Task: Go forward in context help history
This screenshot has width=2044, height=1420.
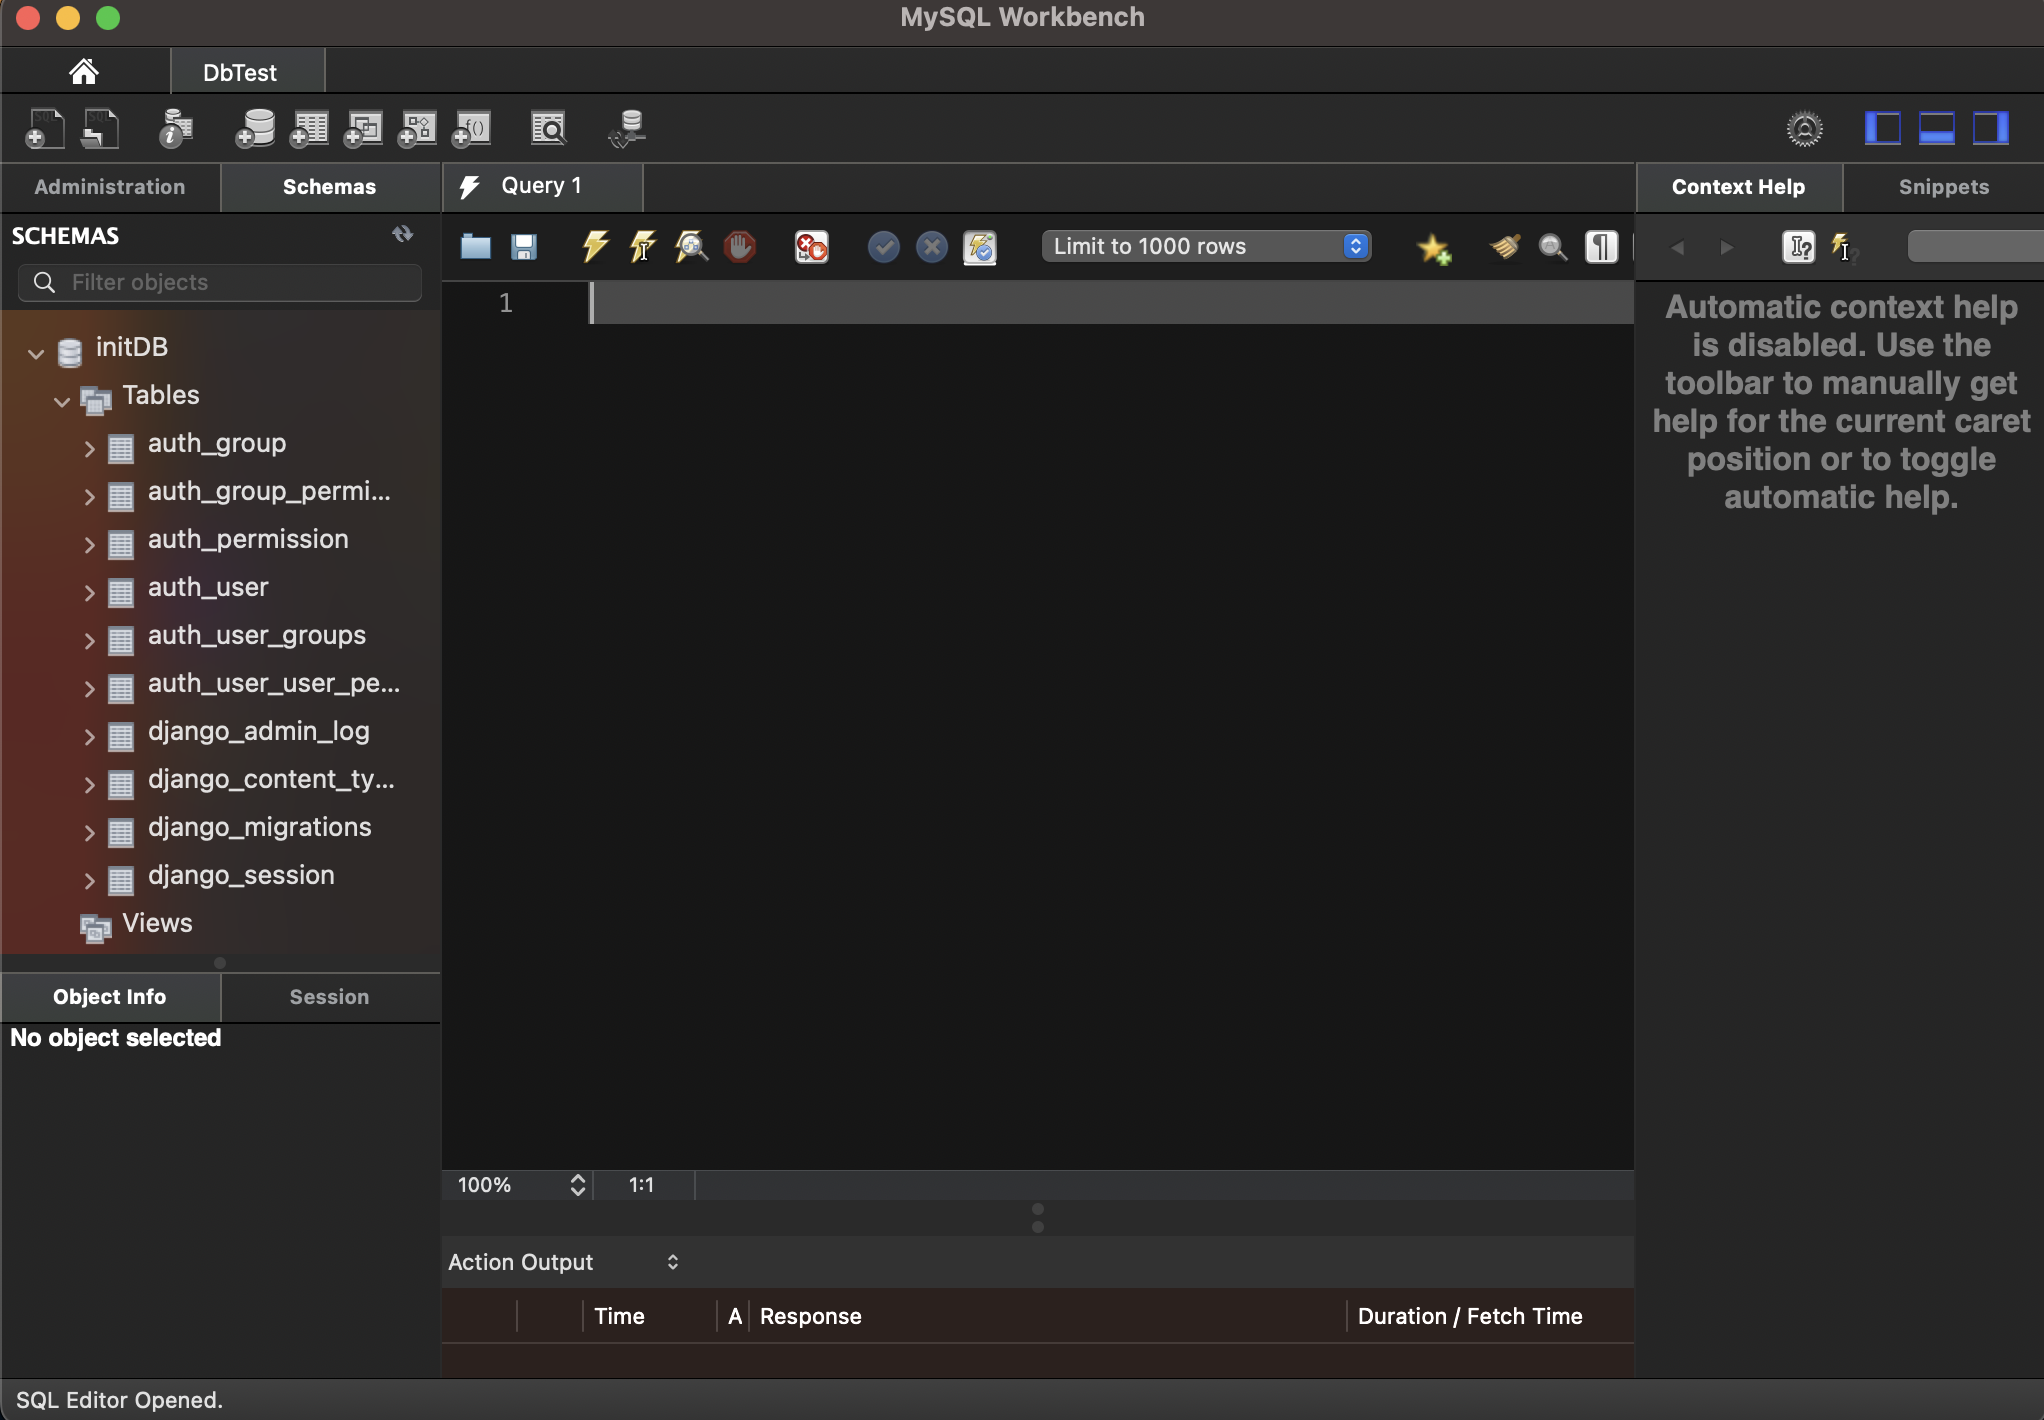Action: point(1727,248)
